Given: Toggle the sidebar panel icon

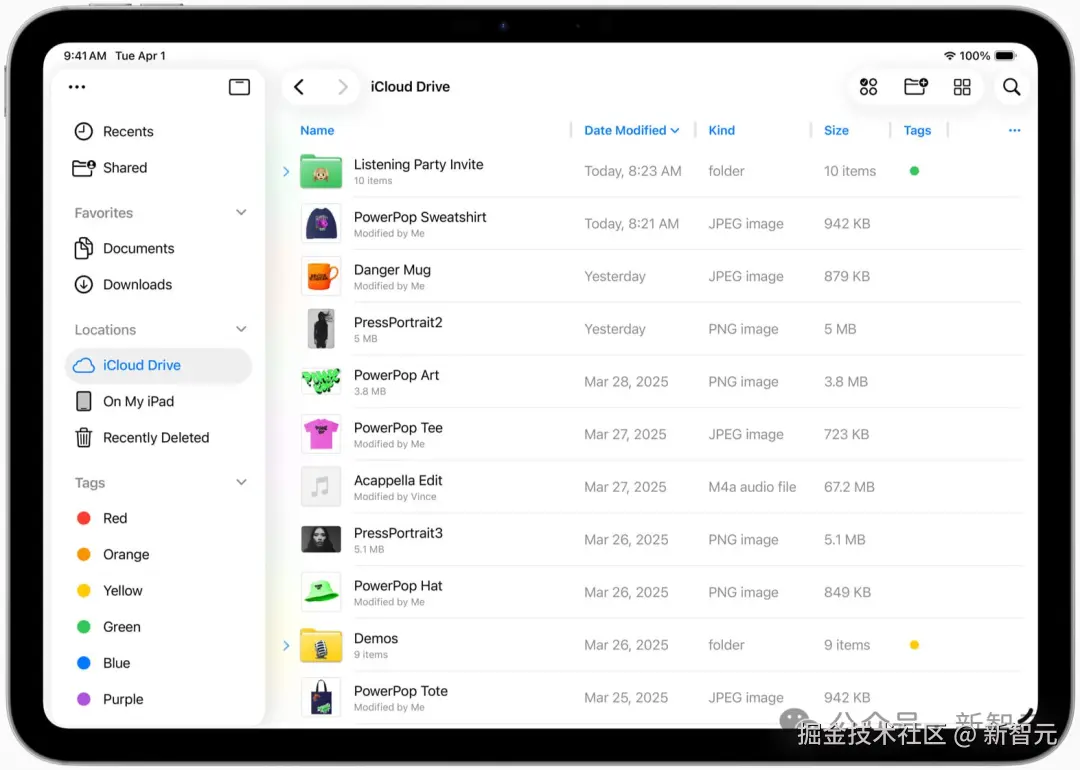Looking at the screenshot, I should click(239, 87).
